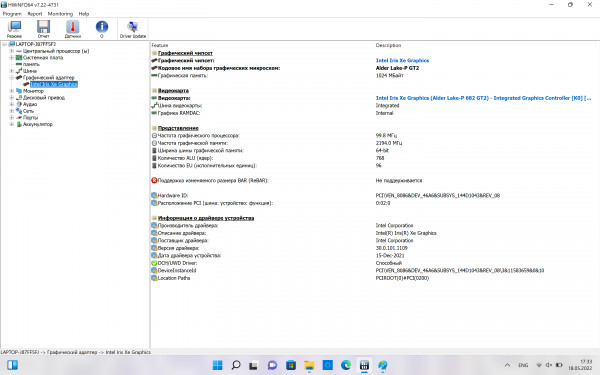The width and height of the screenshot is (600, 375).
Task: Select Intel Iris Xe Graphics in tree
Action: [x=54, y=84]
